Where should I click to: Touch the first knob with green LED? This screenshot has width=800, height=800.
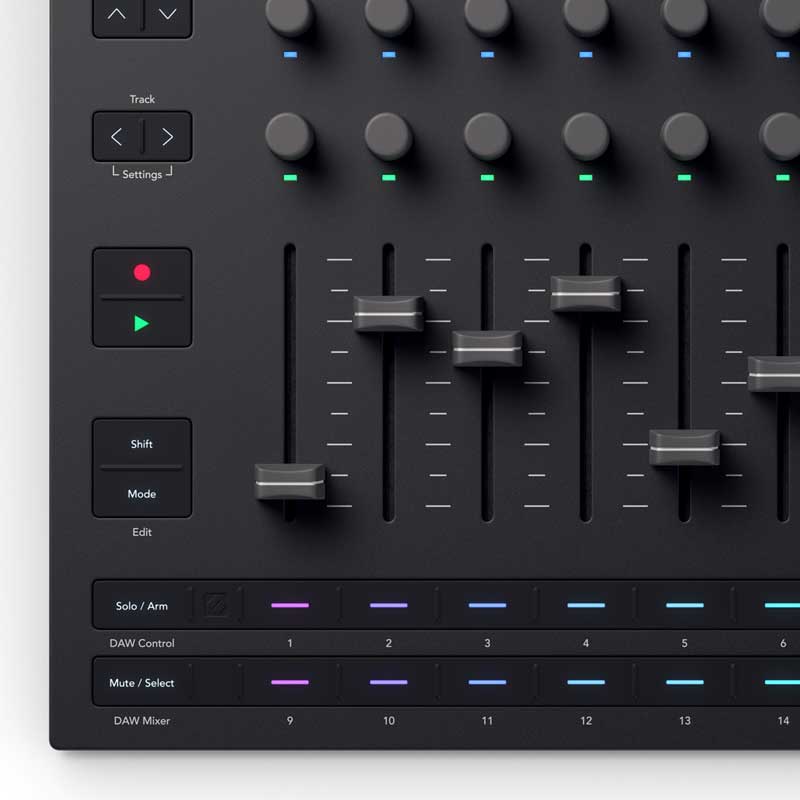pyautogui.click(x=290, y=136)
